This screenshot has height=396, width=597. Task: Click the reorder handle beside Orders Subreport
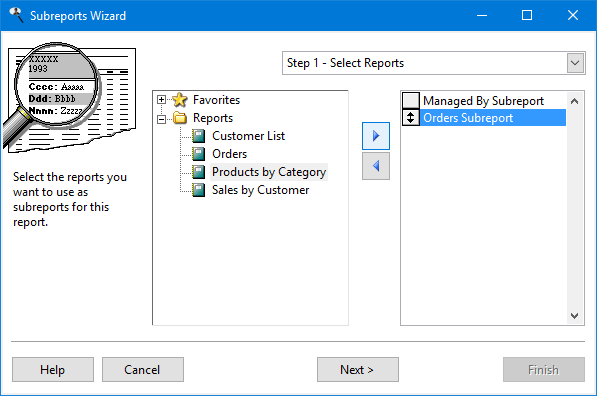(x=410, y=118)
